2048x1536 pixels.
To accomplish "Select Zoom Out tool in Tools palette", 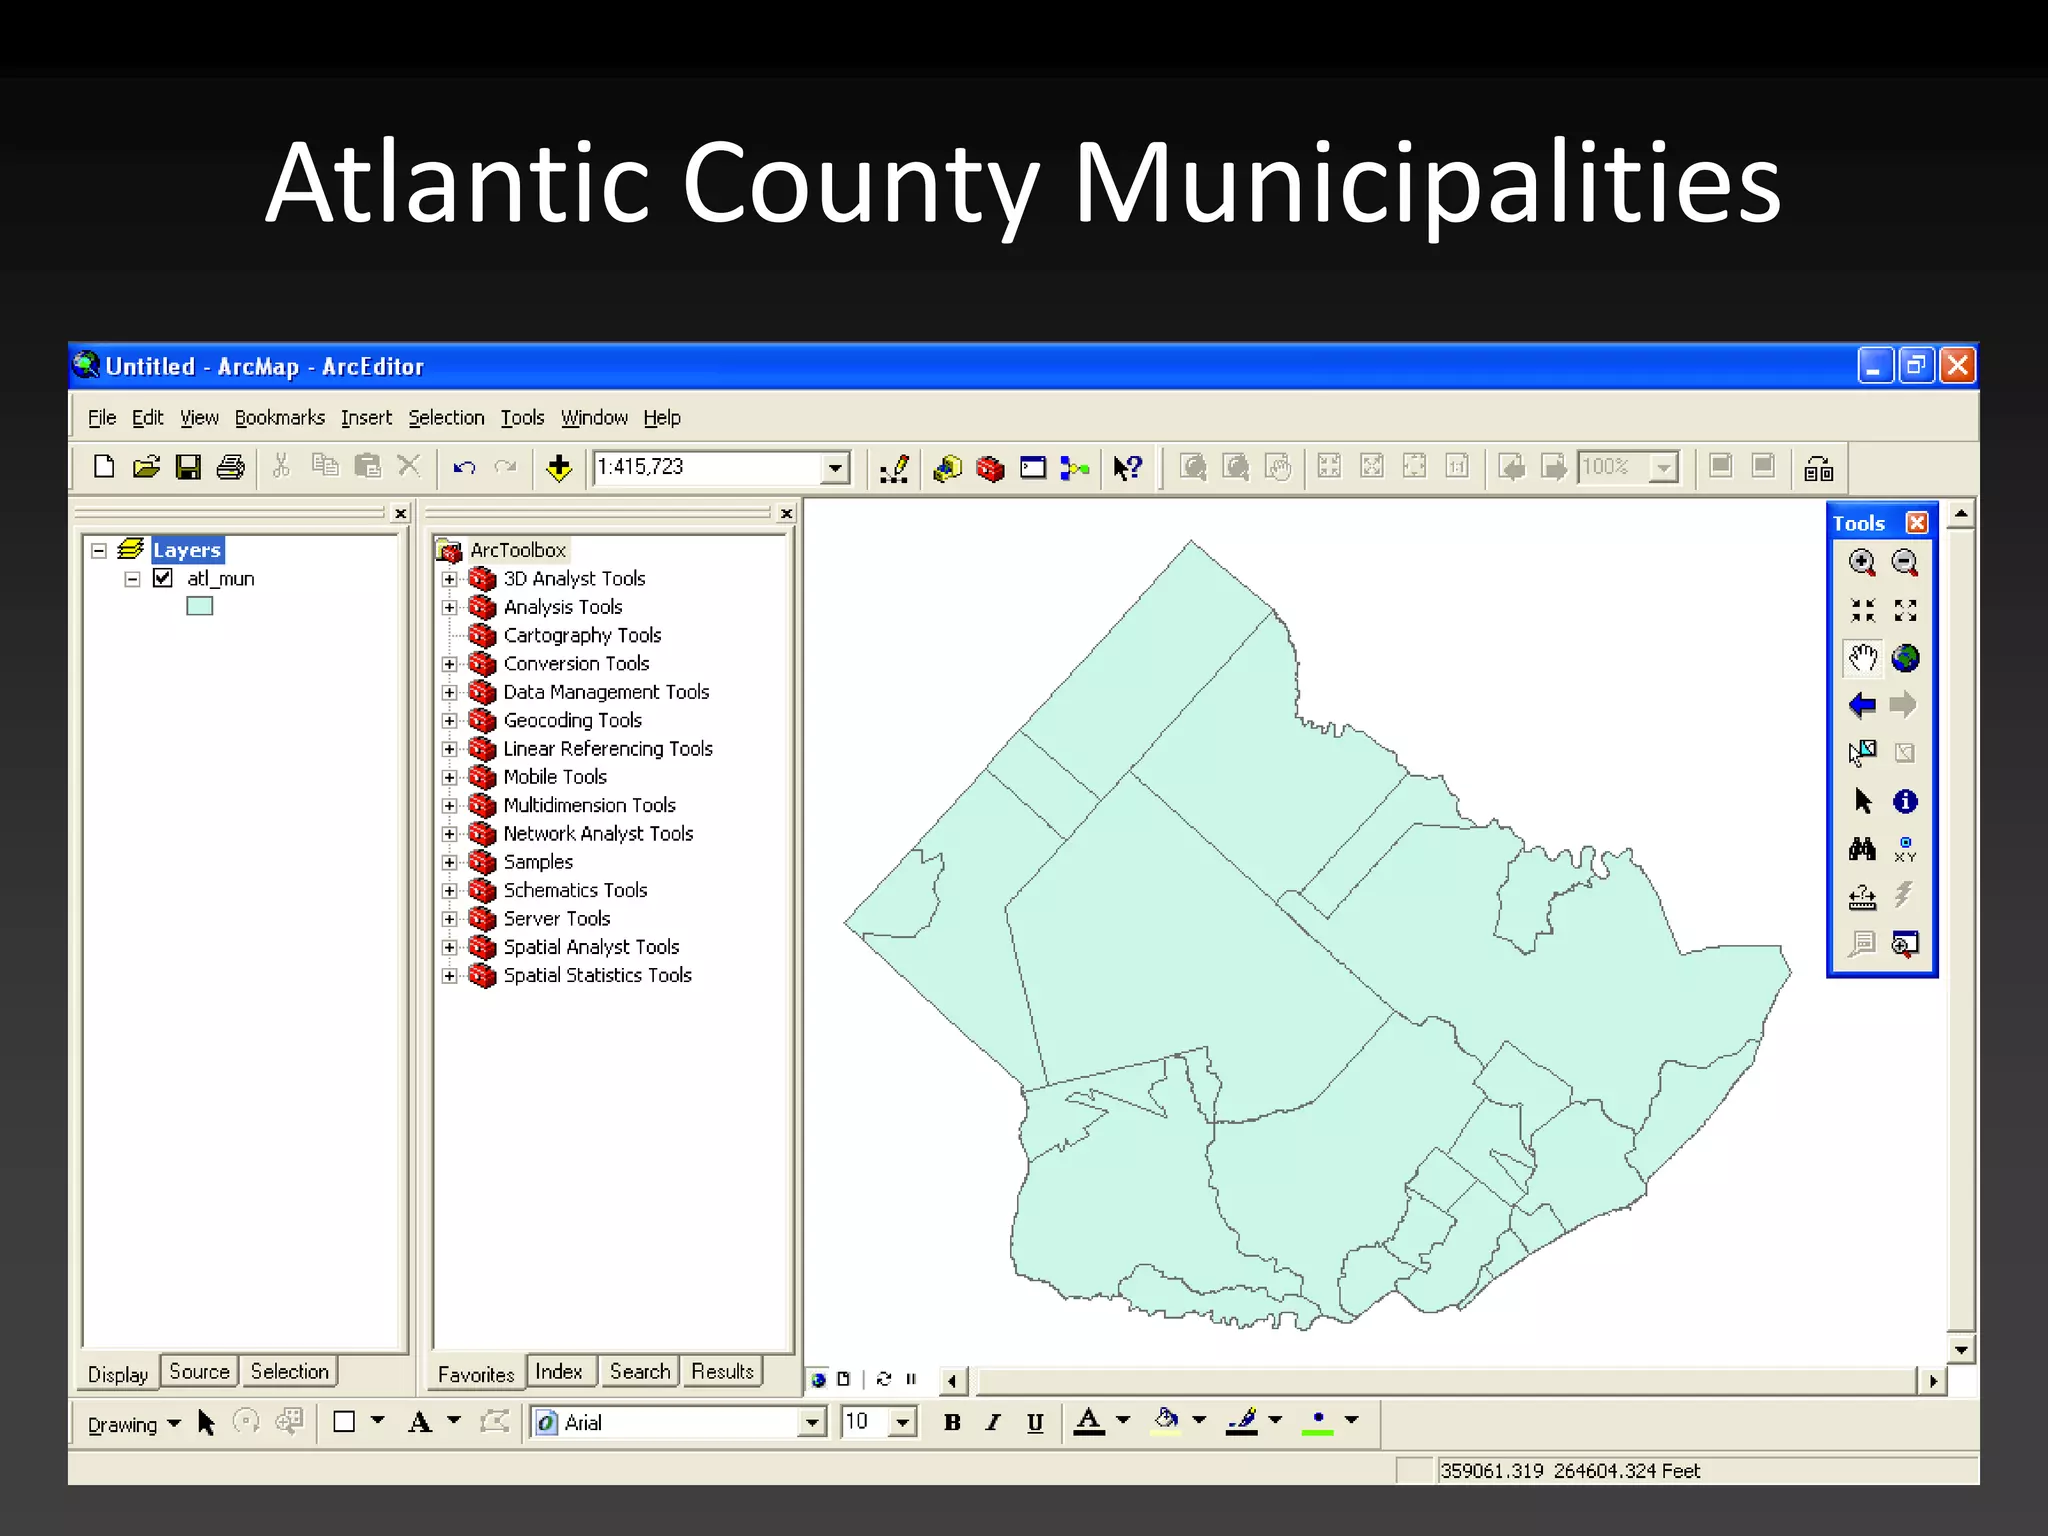I will click(1905, 563).
